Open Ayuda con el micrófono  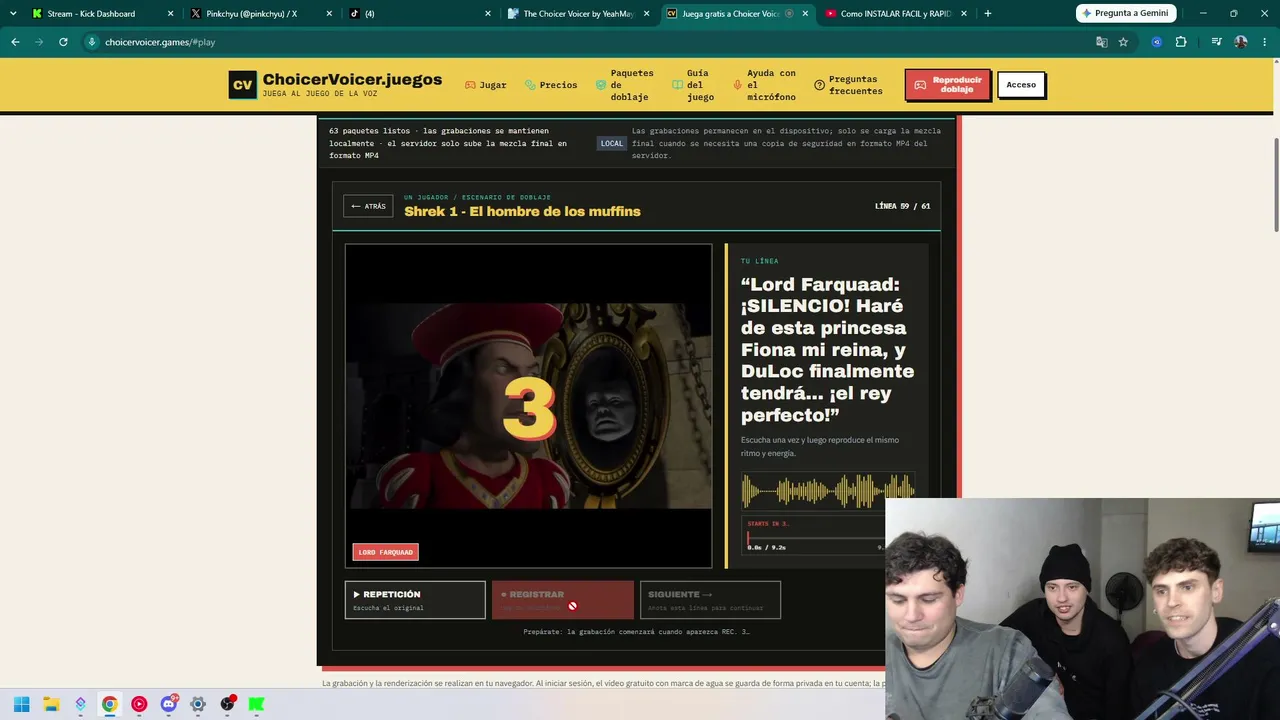(x=765, y=85)
